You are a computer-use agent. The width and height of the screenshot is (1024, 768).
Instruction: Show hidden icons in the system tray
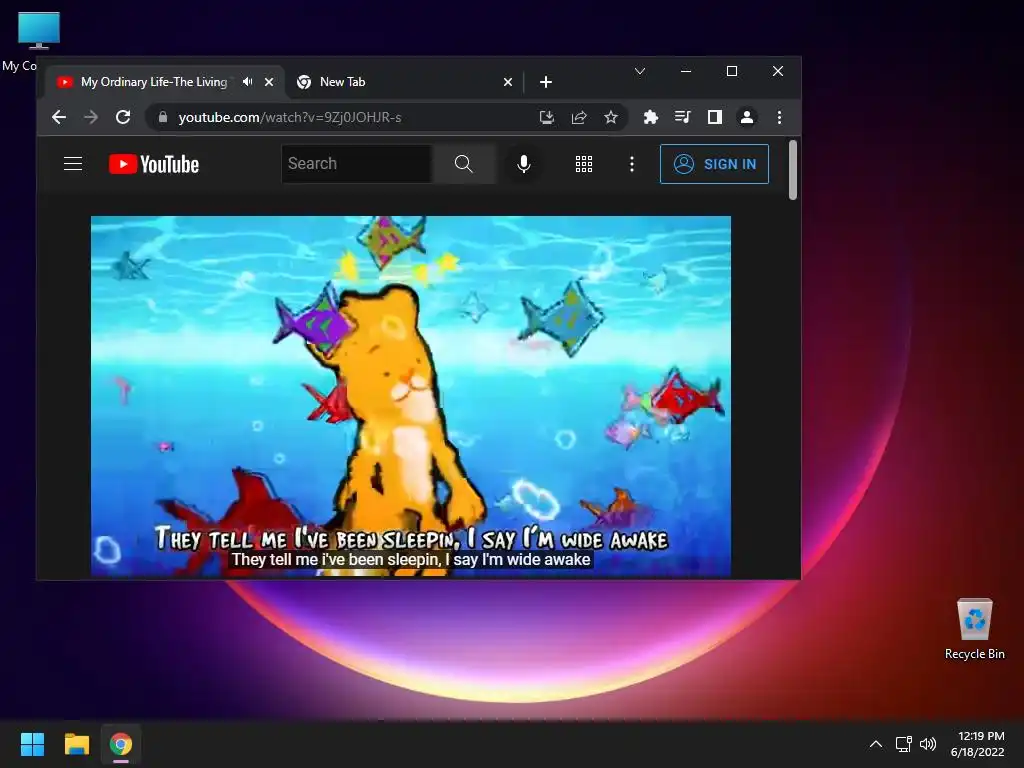[876, 744]
